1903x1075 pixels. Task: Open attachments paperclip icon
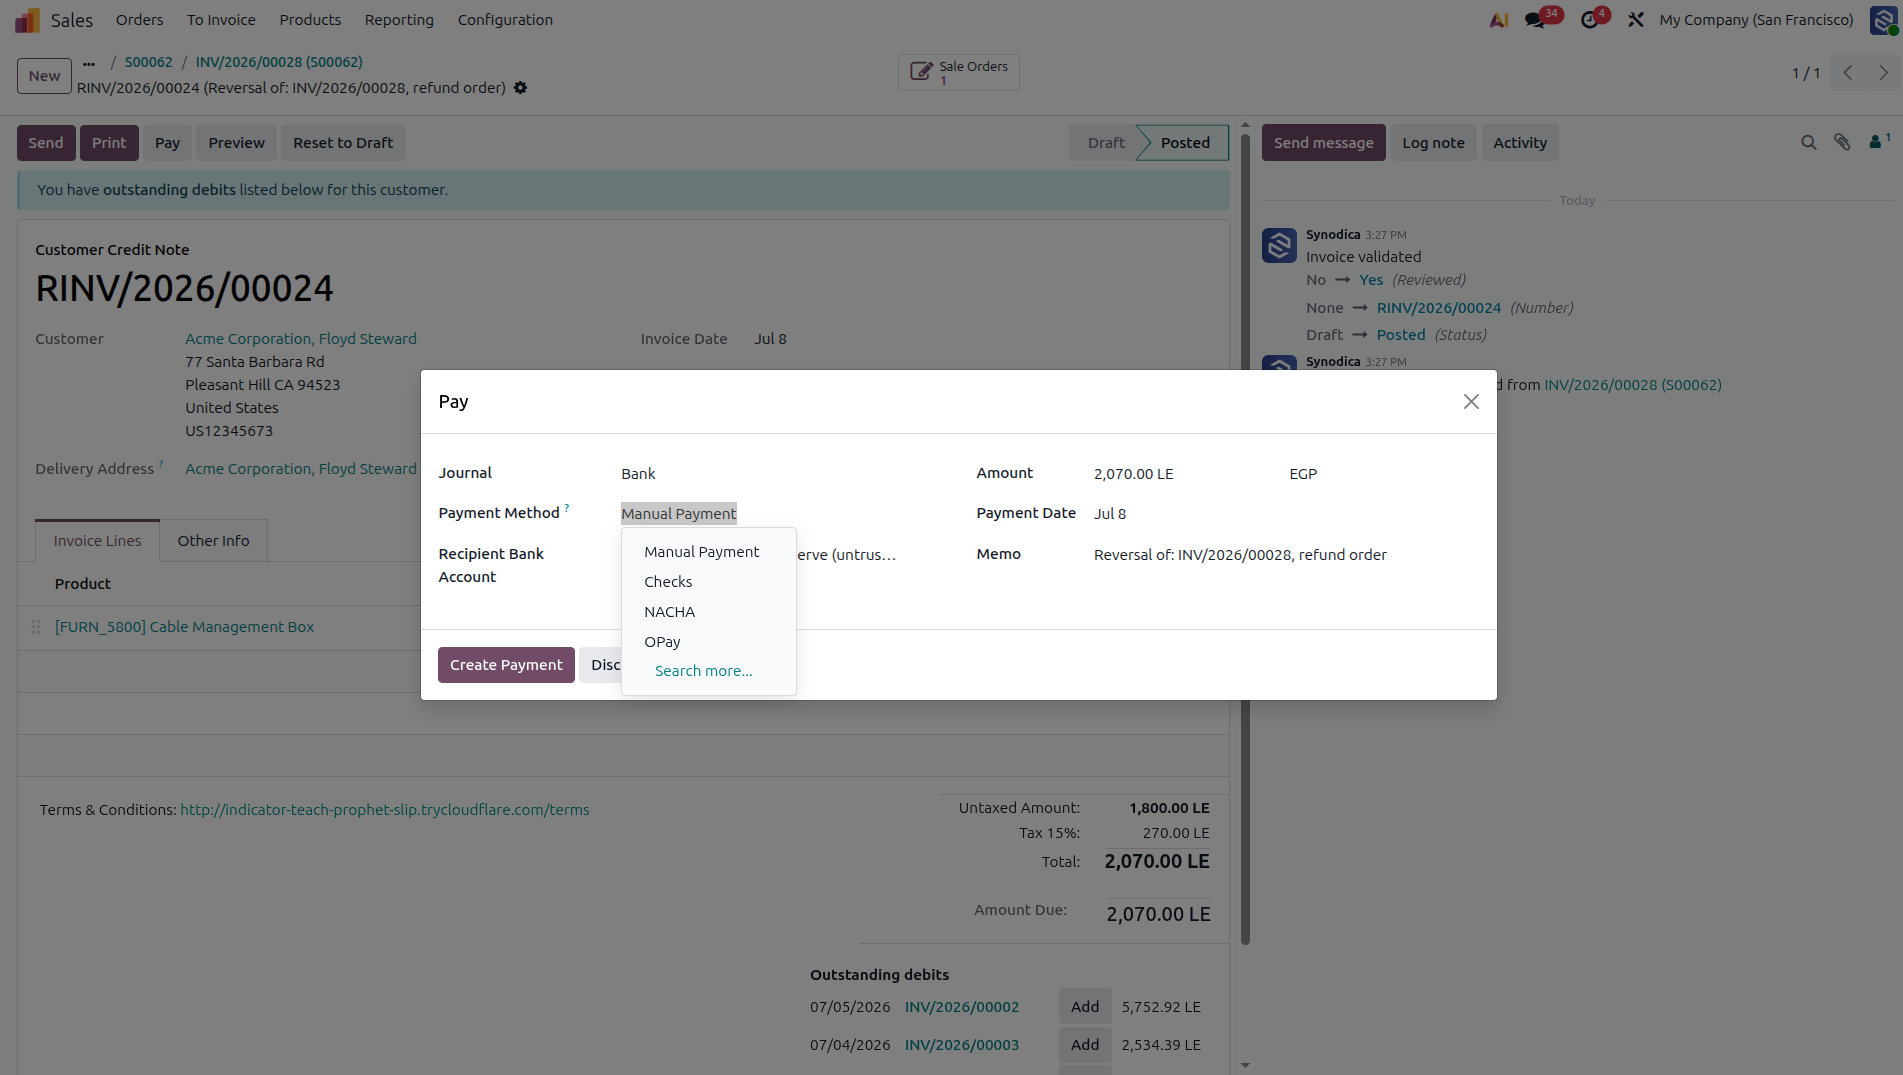pos(1842,142)
